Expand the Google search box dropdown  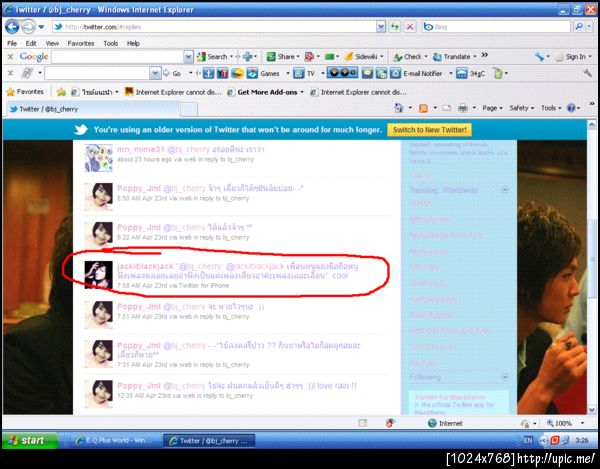click(x=188, y=57)
